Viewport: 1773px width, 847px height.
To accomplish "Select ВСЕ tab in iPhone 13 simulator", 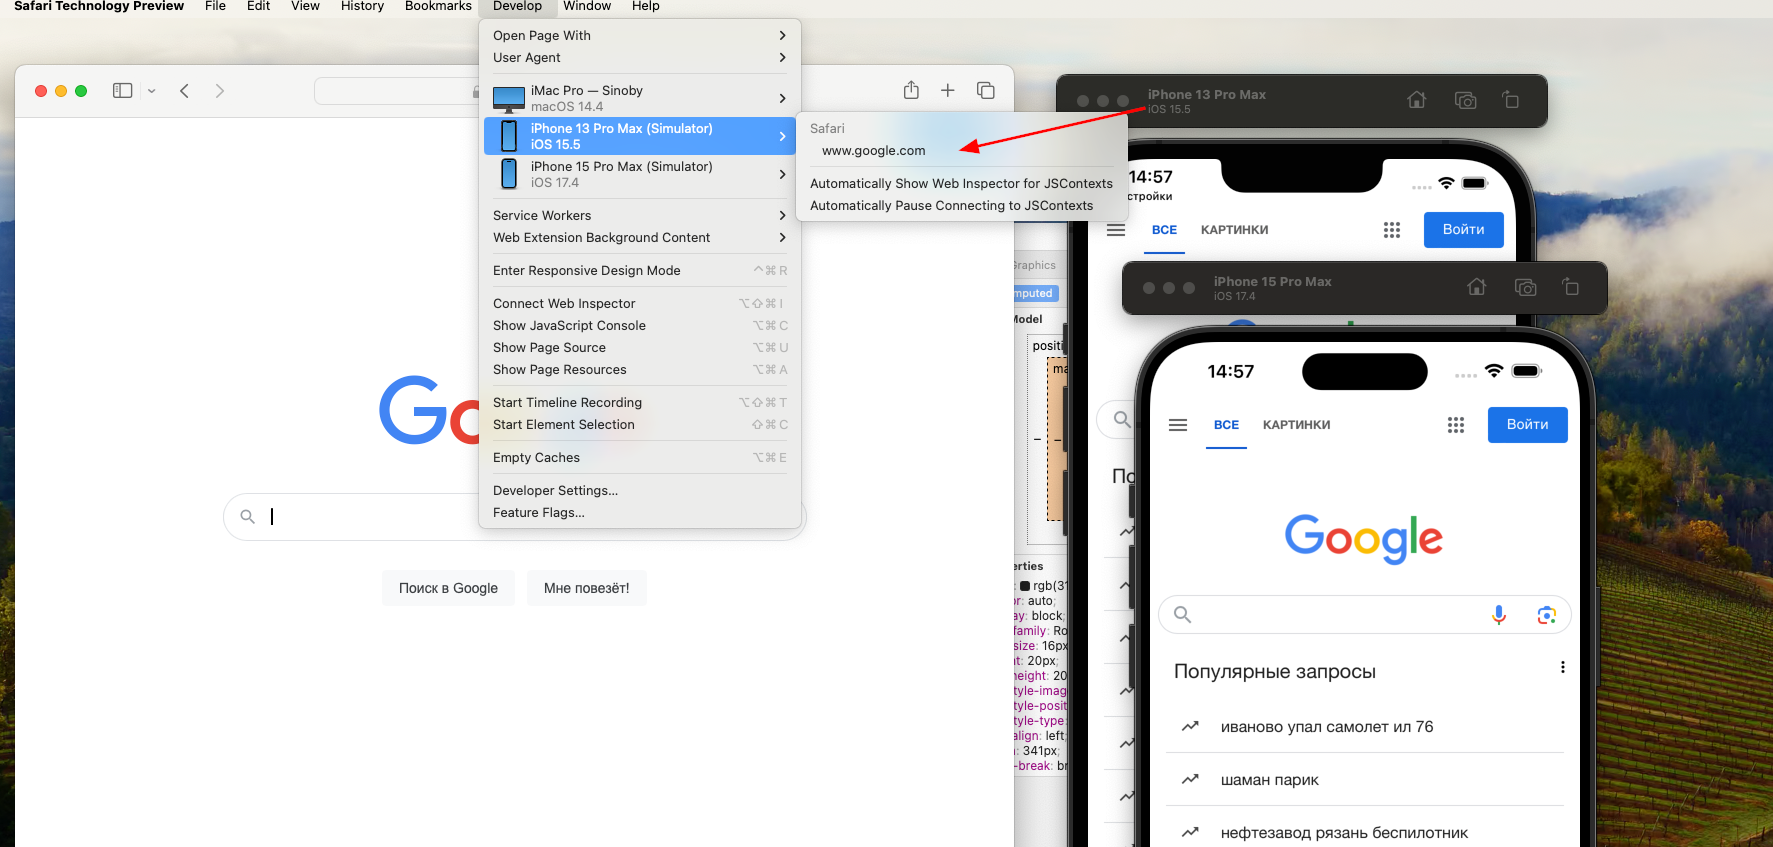I will [x=1164, y=230].
